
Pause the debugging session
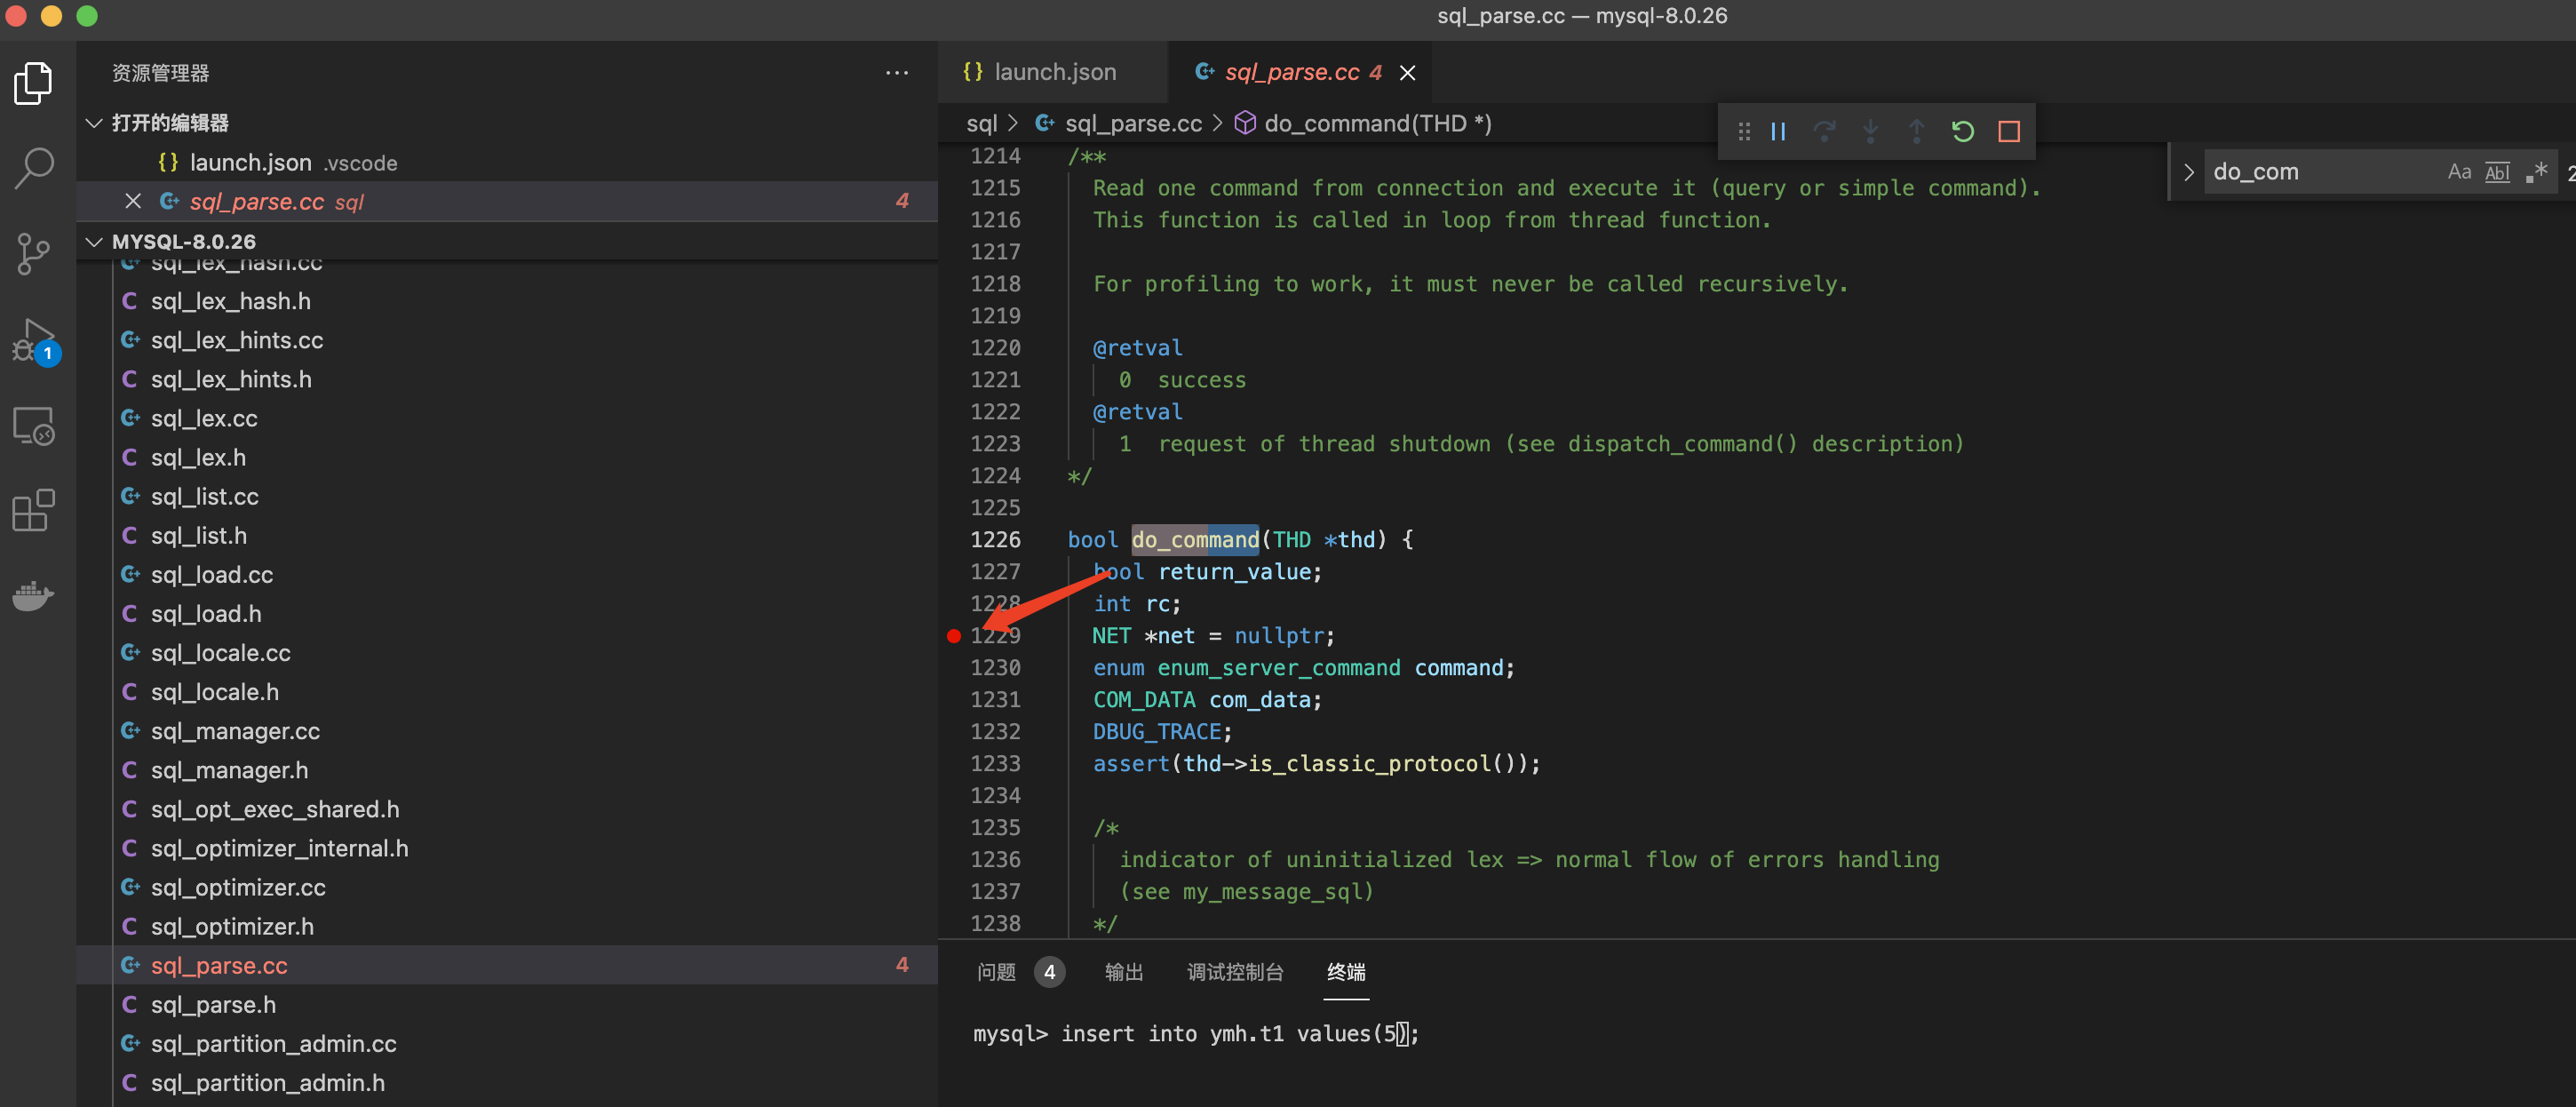point(1778,132)
